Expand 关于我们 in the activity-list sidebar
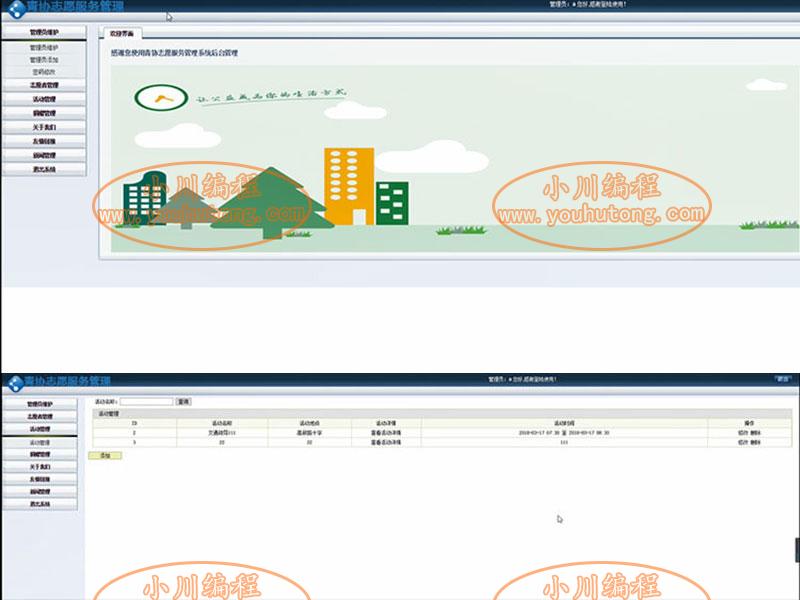 (x=40, y=467)
